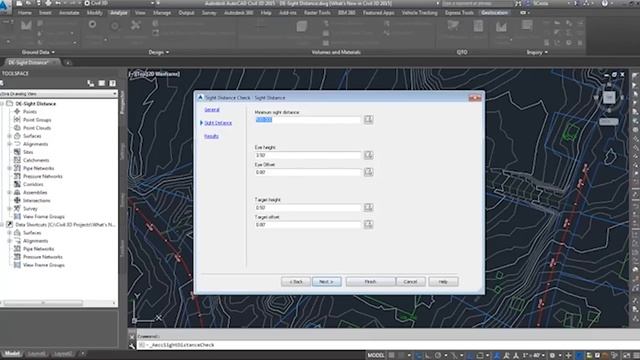Select View Frame Groups under Data Shortcuts
Image resolution: width=640 pixels, height=360 pixels.
tap(44, 265)
